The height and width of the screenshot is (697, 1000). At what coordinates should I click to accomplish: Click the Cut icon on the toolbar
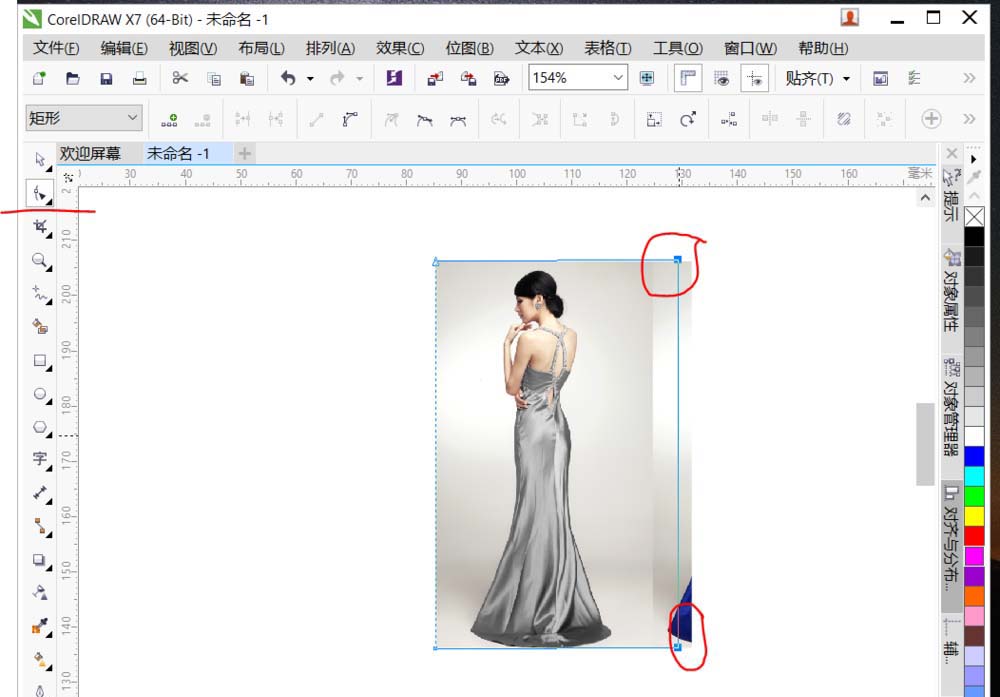[181, 77]
